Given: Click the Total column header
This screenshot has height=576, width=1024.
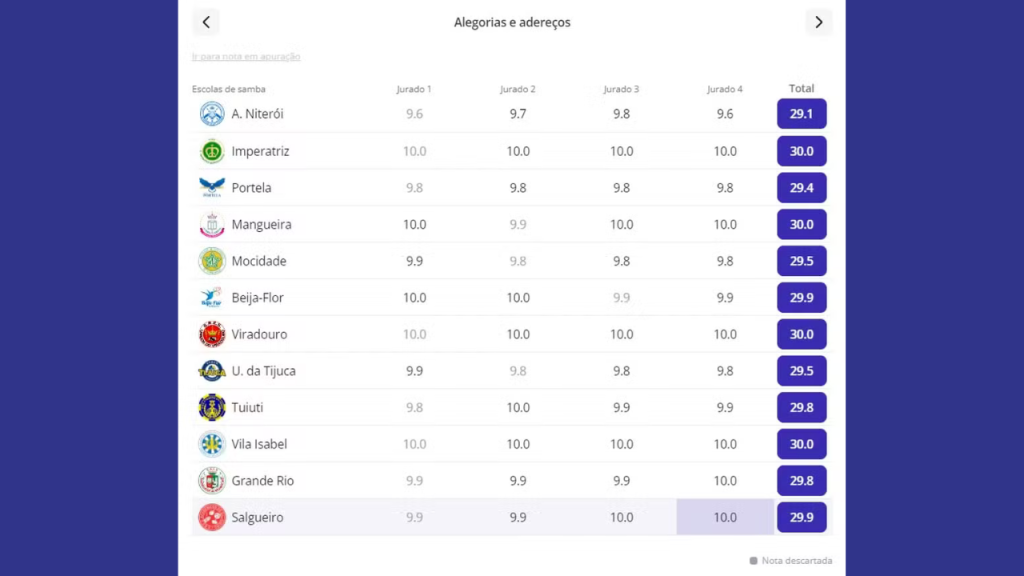Looking at the screenshot, I should [801, 88].
